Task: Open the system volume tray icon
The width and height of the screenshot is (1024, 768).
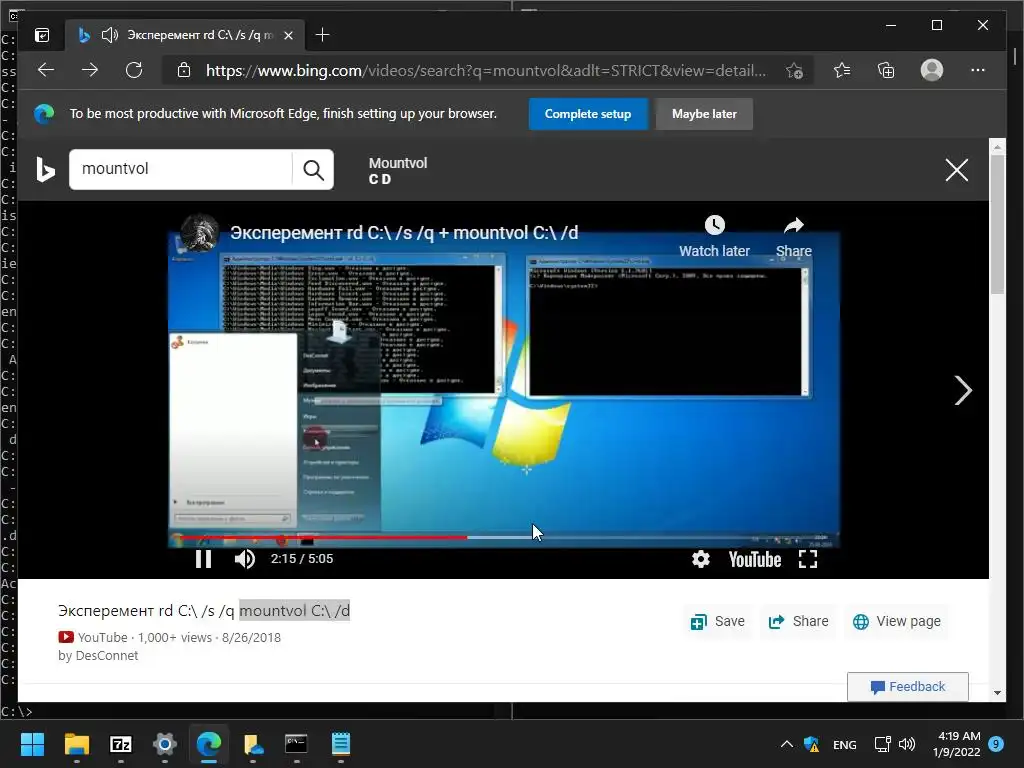Action: pos(906,744)
